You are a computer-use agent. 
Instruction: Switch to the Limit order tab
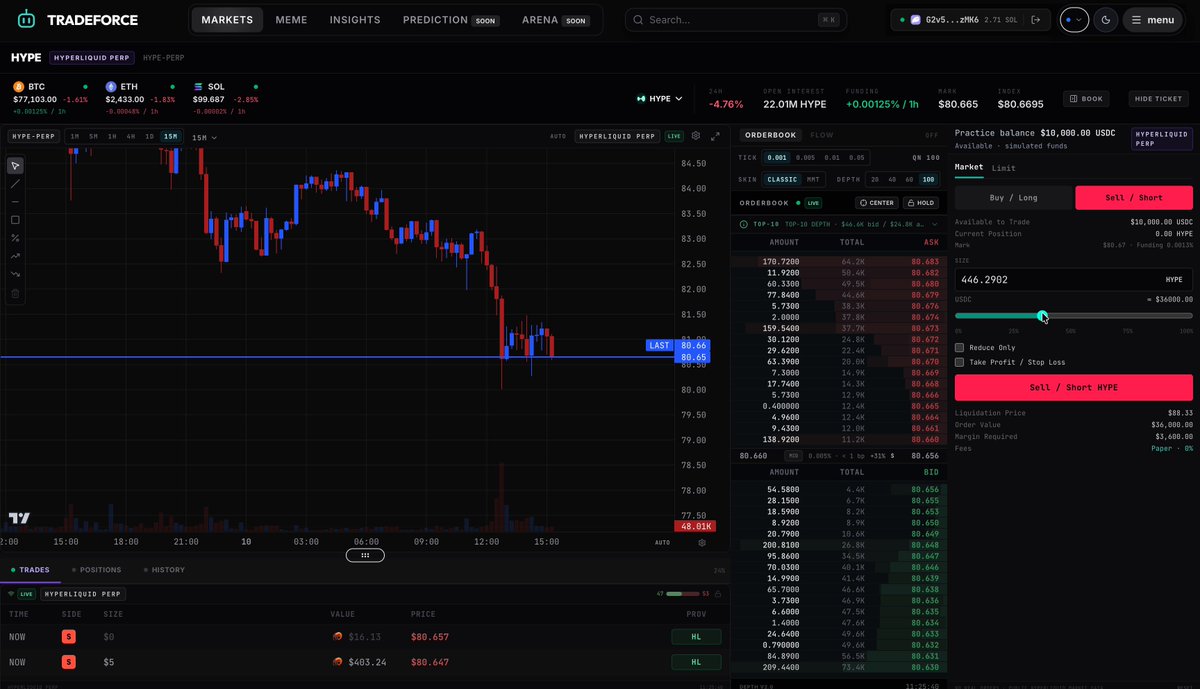[1003, 168]
